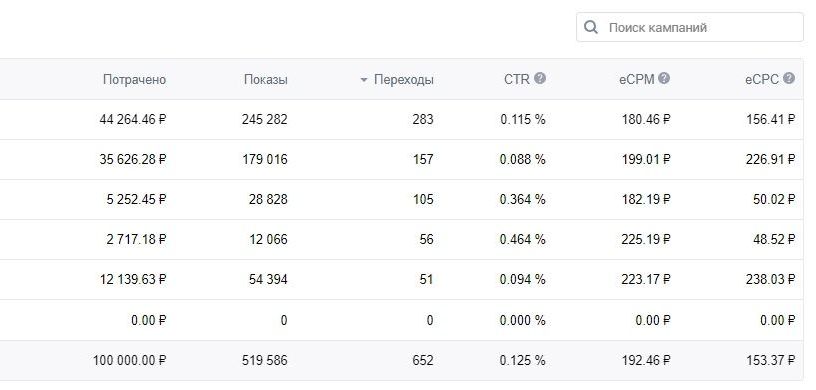
Task: Toggle the sort arrow beside Переходы
Action: (x=364, y=80)
